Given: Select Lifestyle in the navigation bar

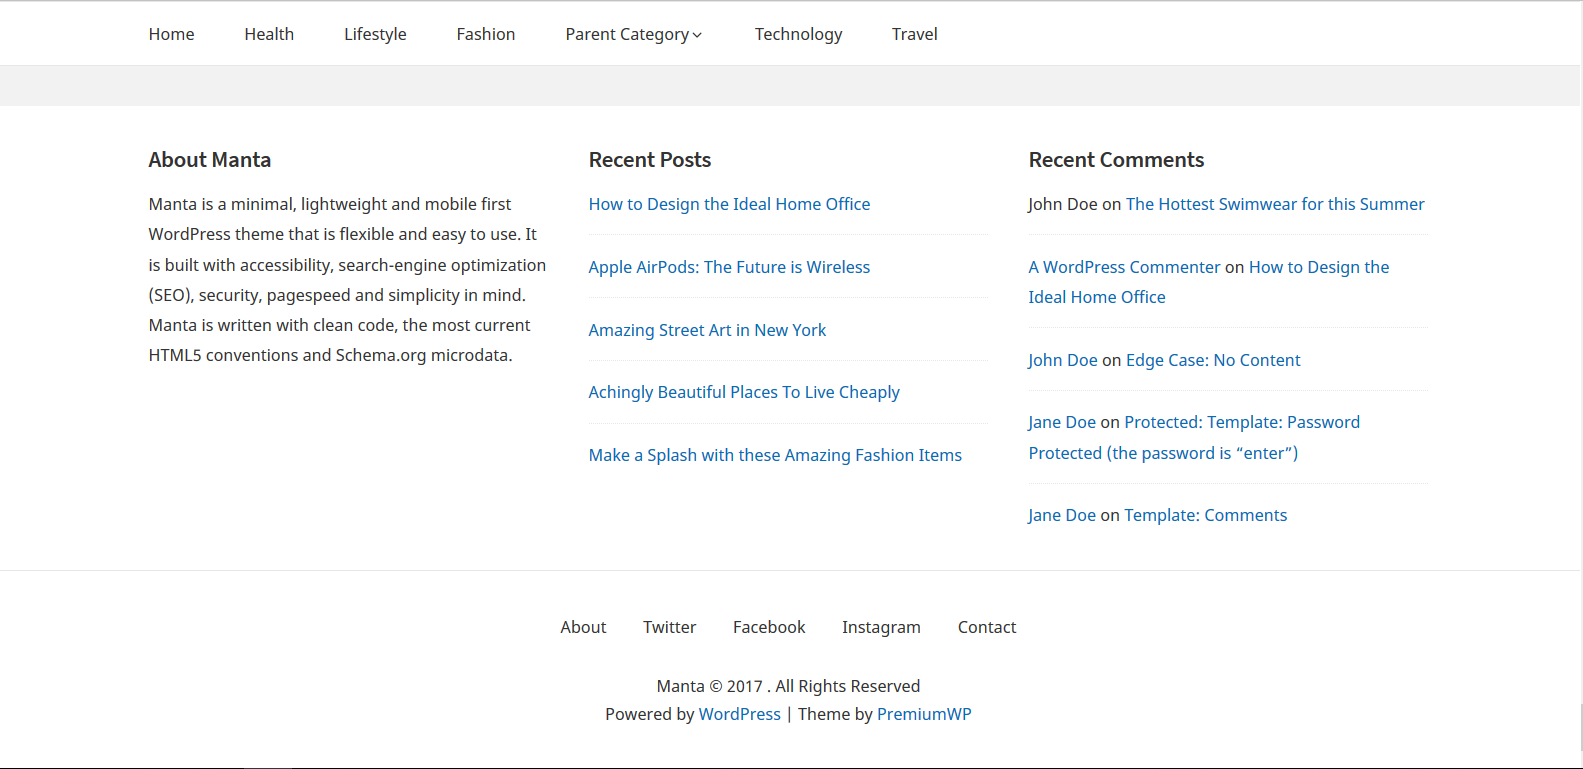Looking at the screenshot, I should [375, 34].
